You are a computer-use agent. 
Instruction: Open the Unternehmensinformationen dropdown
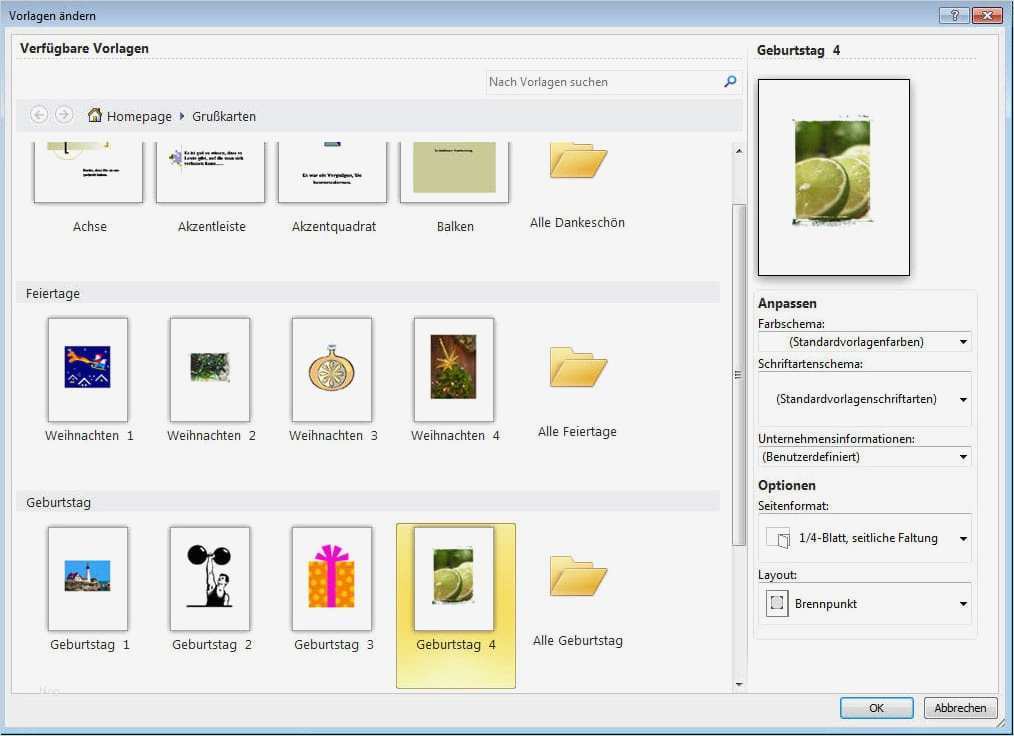pos(865,457)
